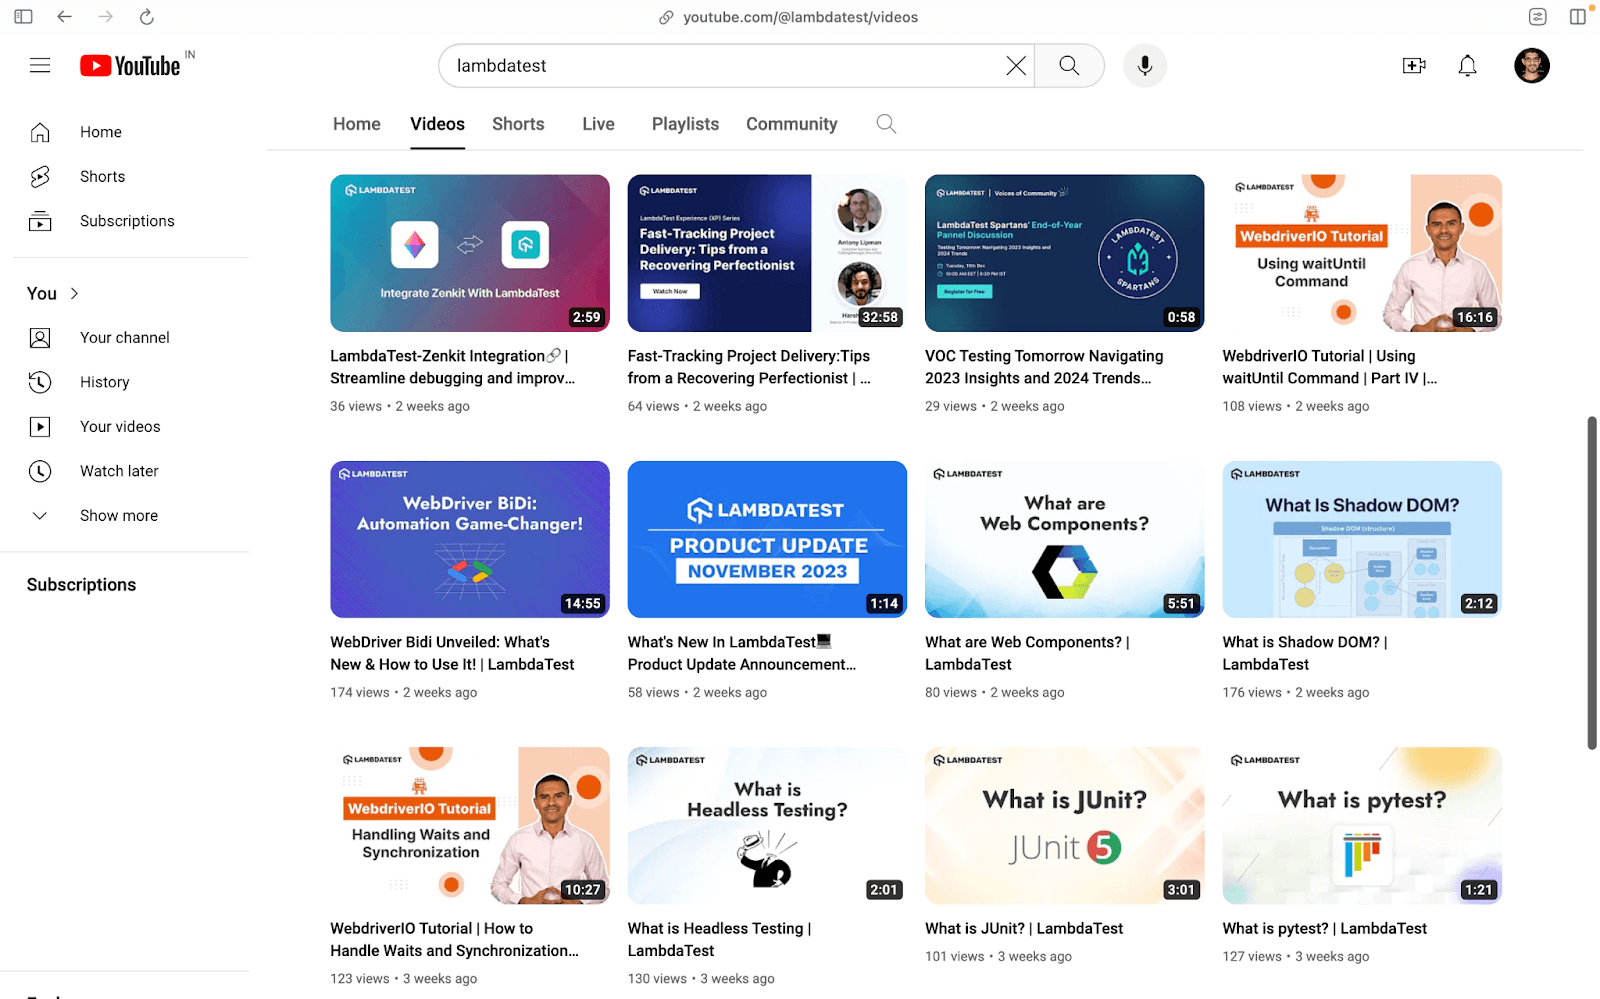
Task: Go back with the browser back arrow
Action: (x=64, y=17)
